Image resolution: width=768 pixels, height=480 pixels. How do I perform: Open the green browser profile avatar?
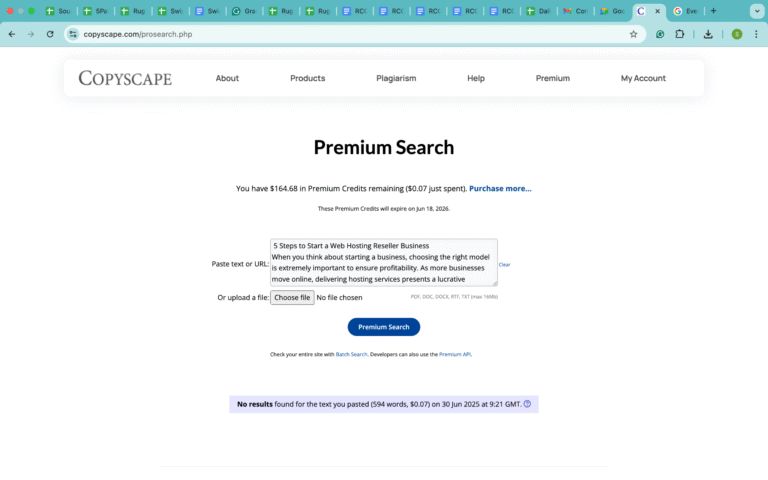click(737, 34)
